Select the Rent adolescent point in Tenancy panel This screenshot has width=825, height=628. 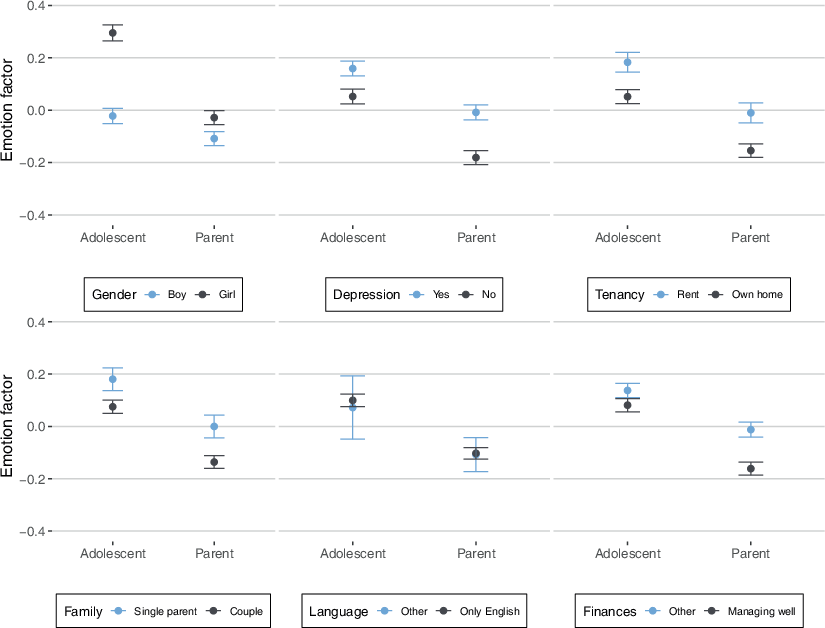[x=628, y=62]
